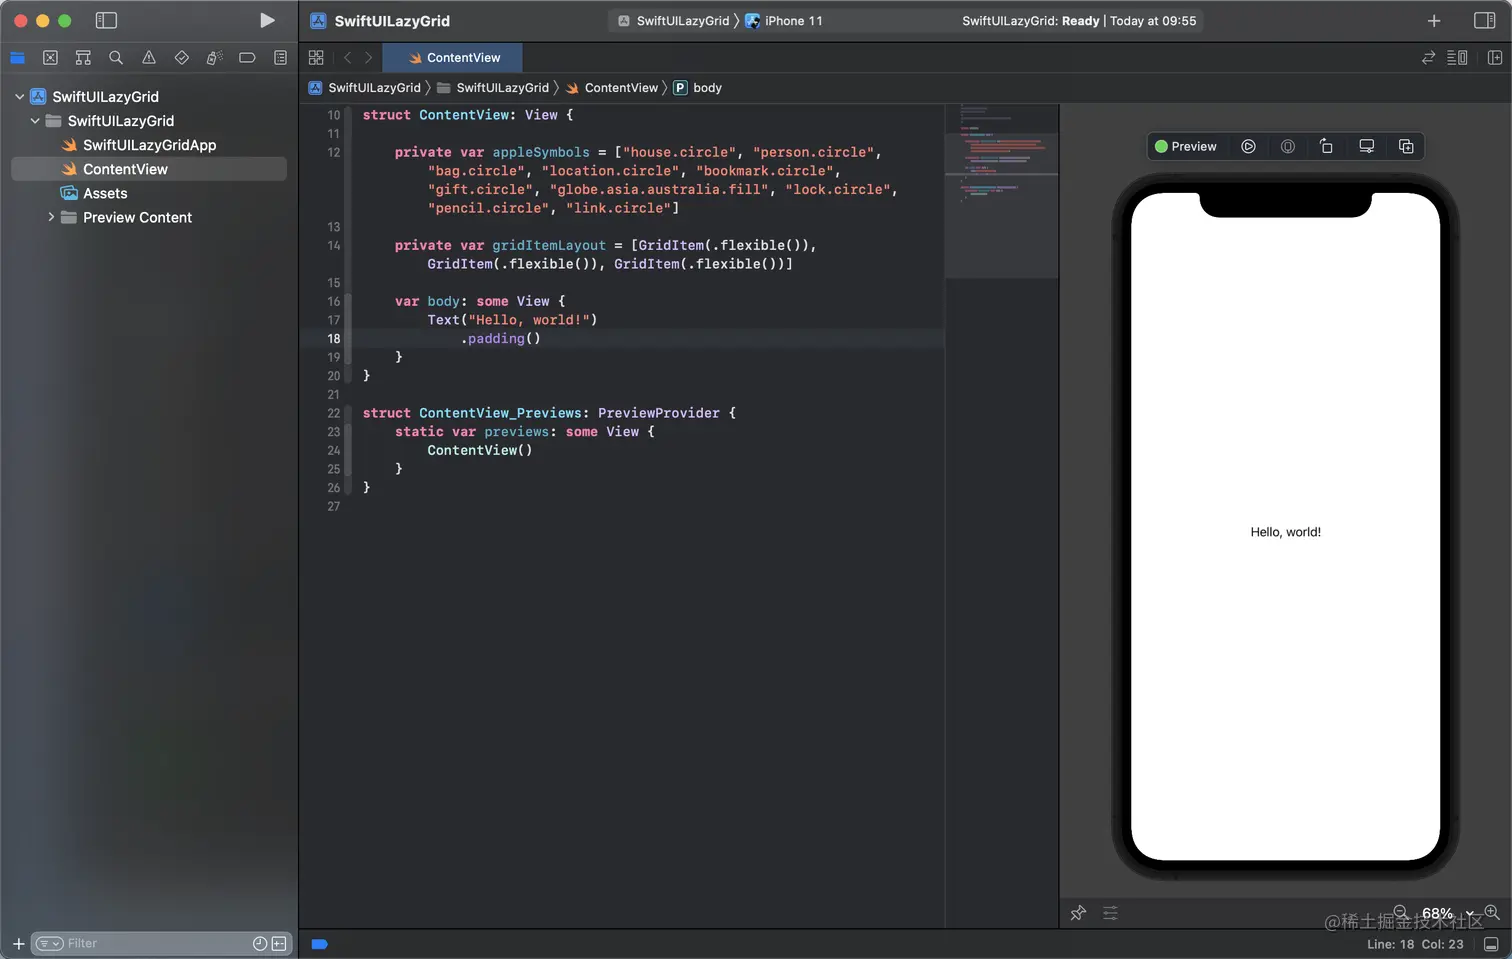This screenshot has width=1512, height=959.
Task: Collapse the SwiftUILazyGrid project root
Action: coord(19,97)
